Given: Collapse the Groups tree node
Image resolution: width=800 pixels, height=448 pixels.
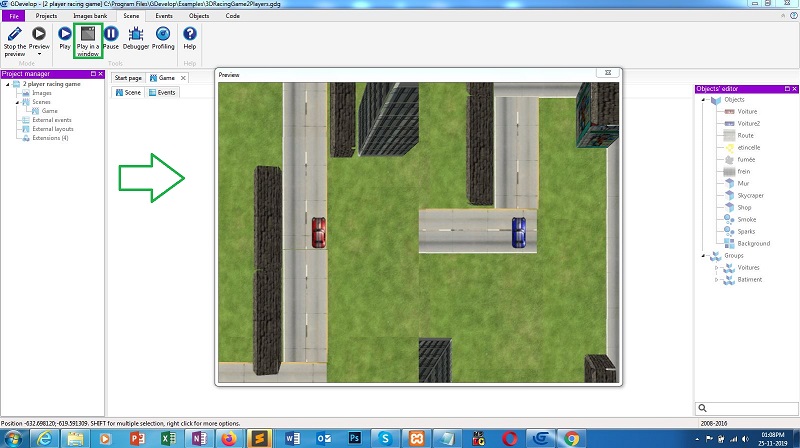Looking at the screenshot, I should click(703, 256).
